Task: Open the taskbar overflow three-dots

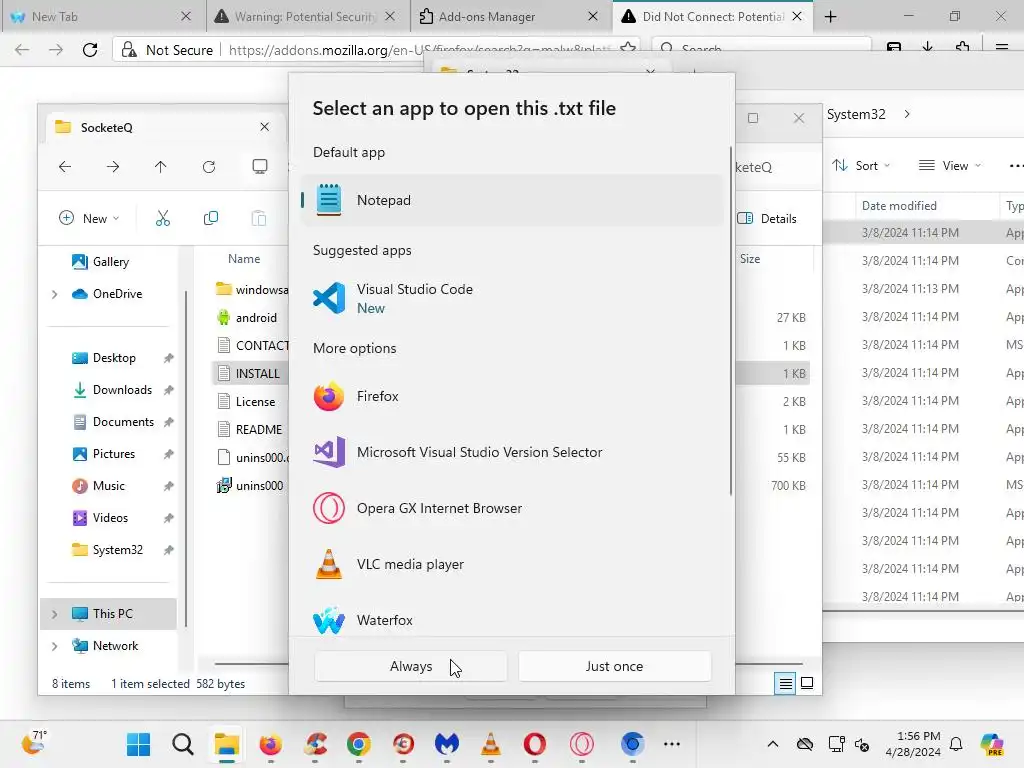Action: tap(671, 744)
